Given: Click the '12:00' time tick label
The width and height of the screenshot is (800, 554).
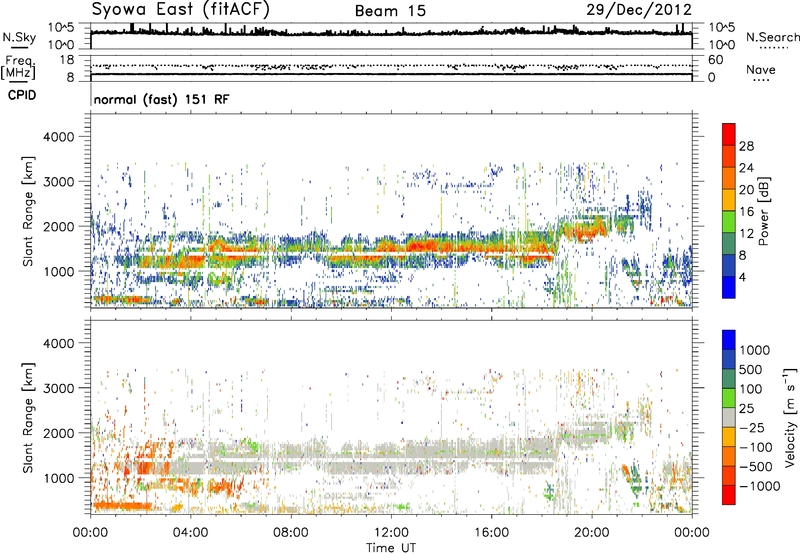Looking at the screenshot, I should point(391,533).
